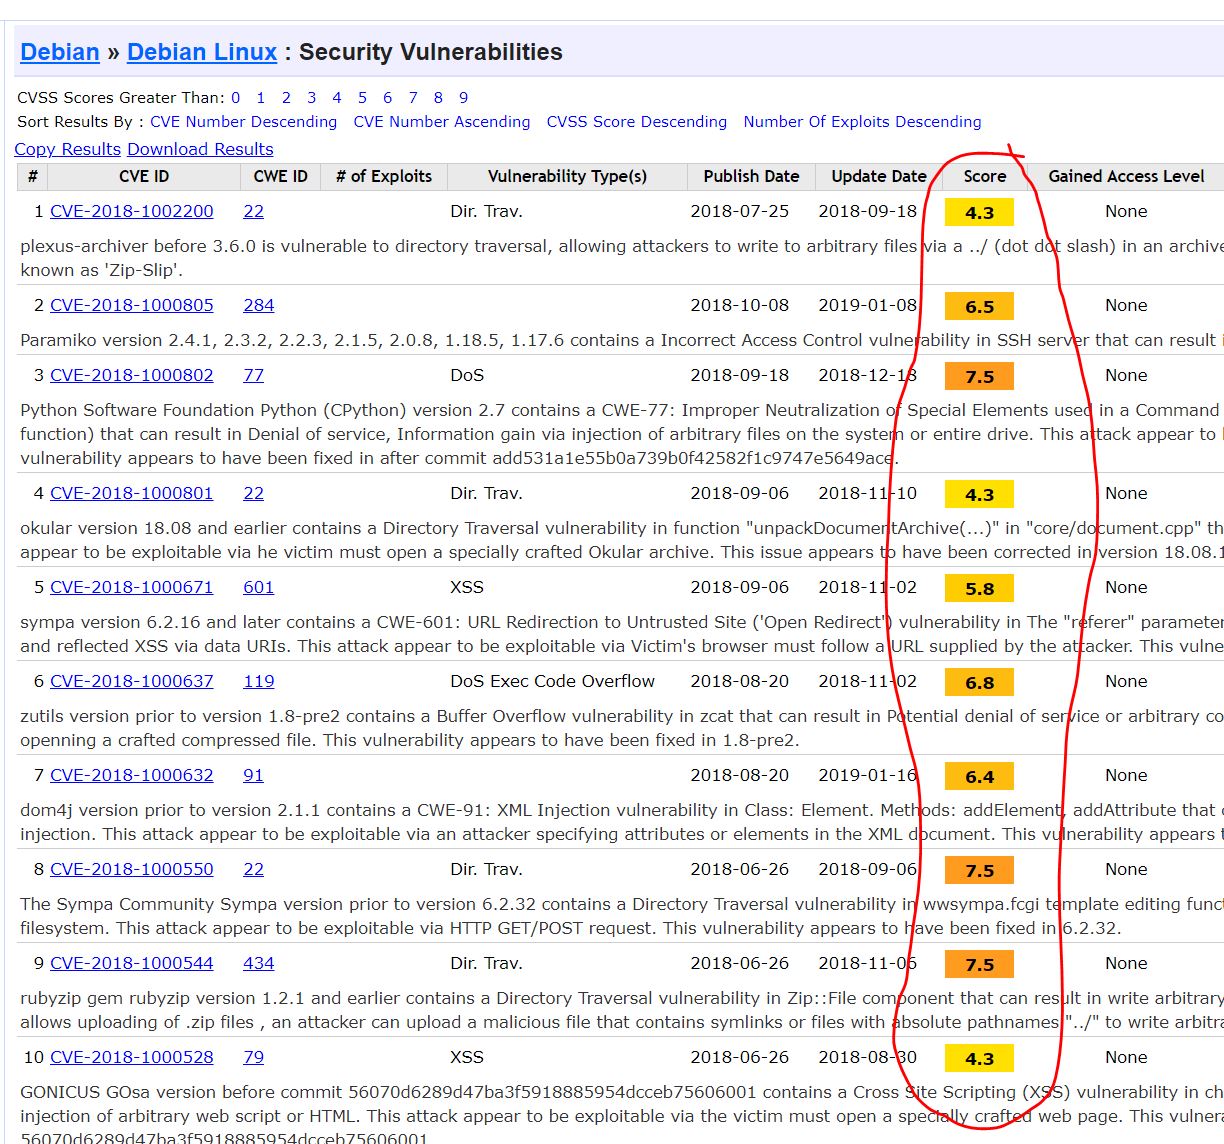Click the Copy Results link

67,149
